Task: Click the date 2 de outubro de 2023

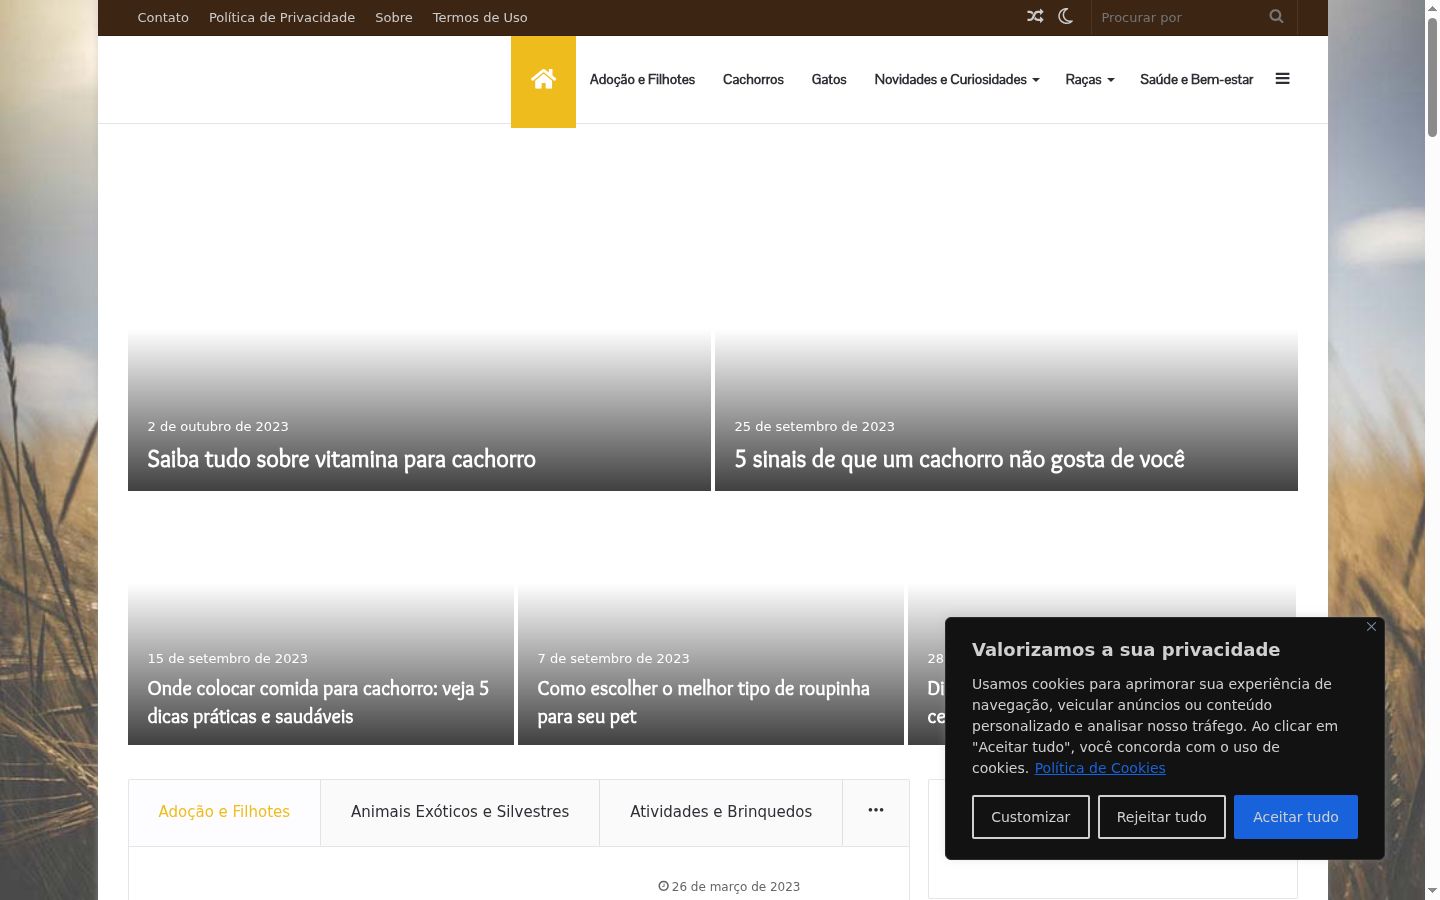Action: (x=218, y=426)
